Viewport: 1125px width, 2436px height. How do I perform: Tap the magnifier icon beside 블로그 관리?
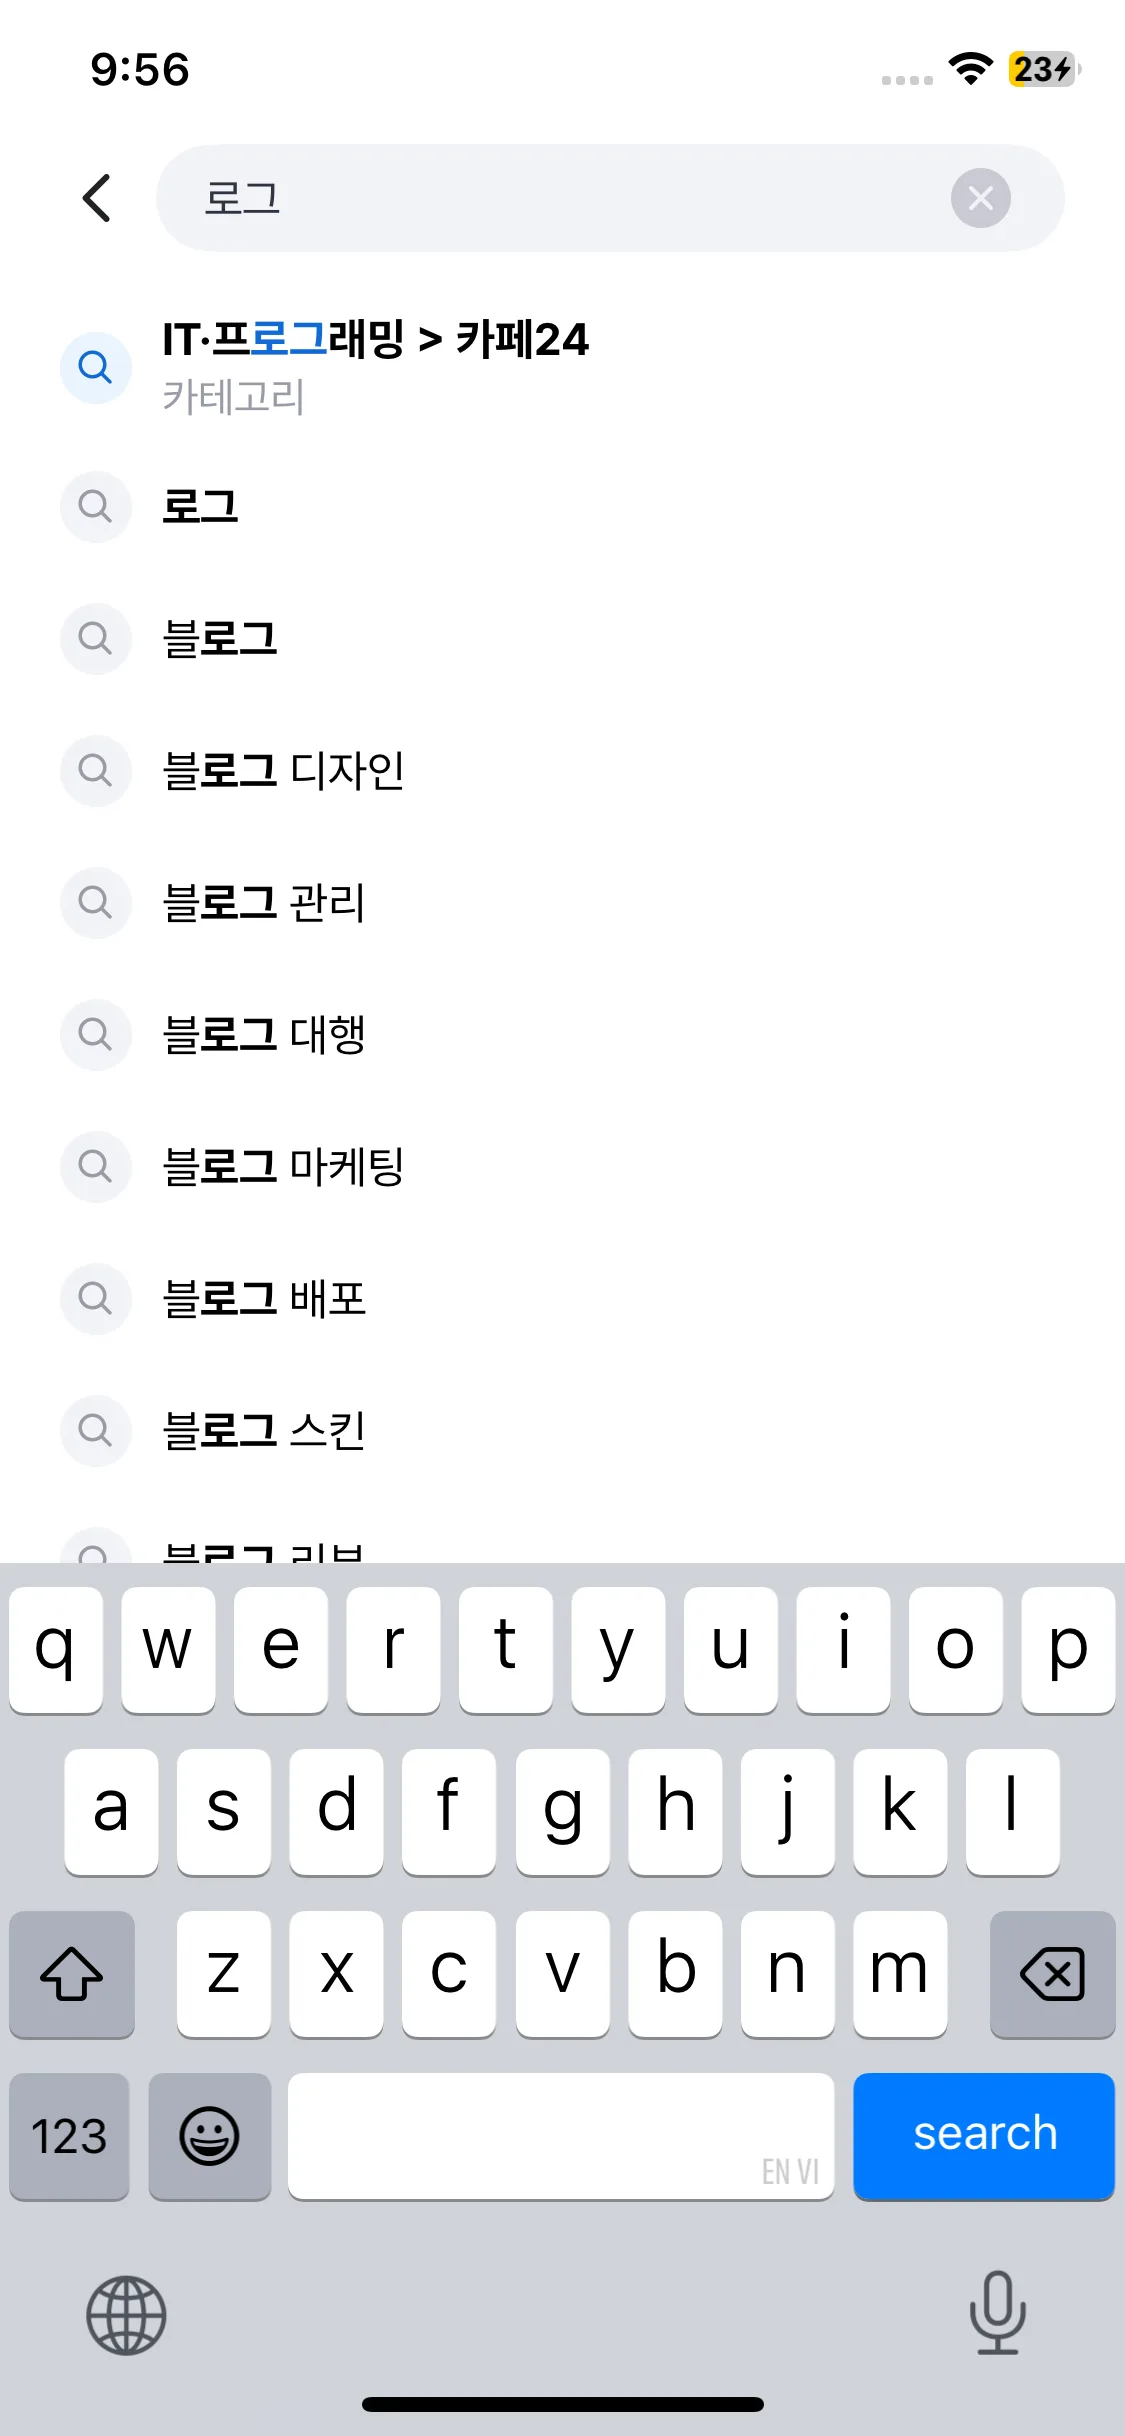pos(96,903)
